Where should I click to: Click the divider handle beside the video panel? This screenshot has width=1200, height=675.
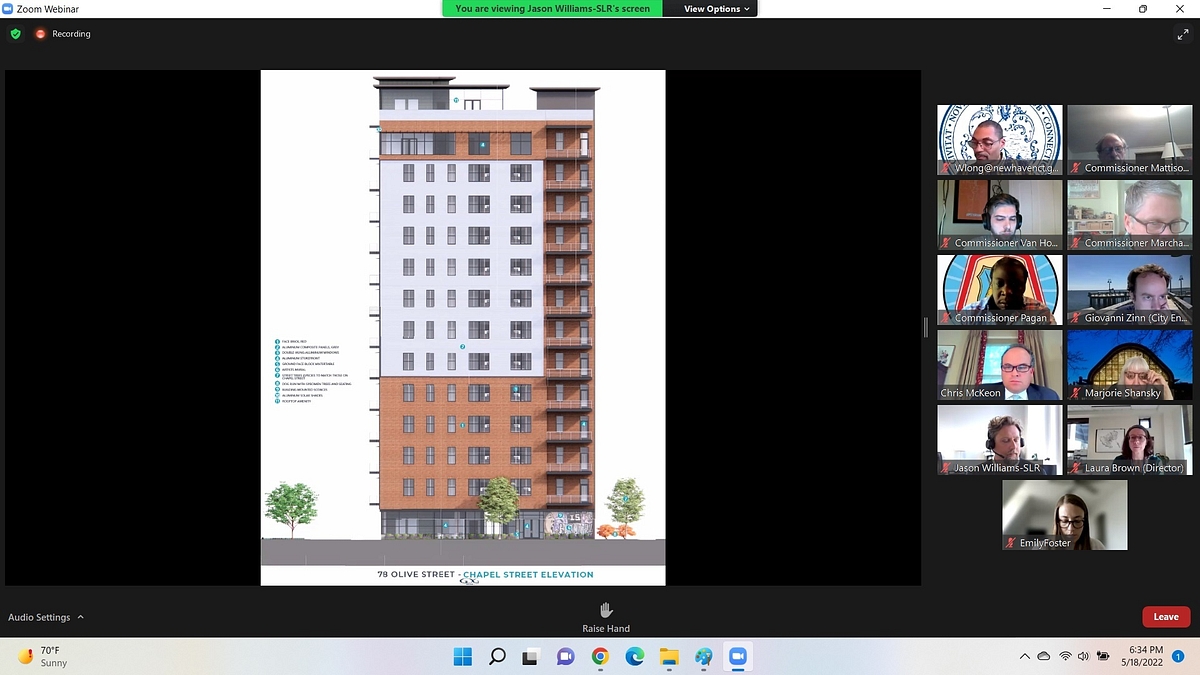tap(926, 327)
